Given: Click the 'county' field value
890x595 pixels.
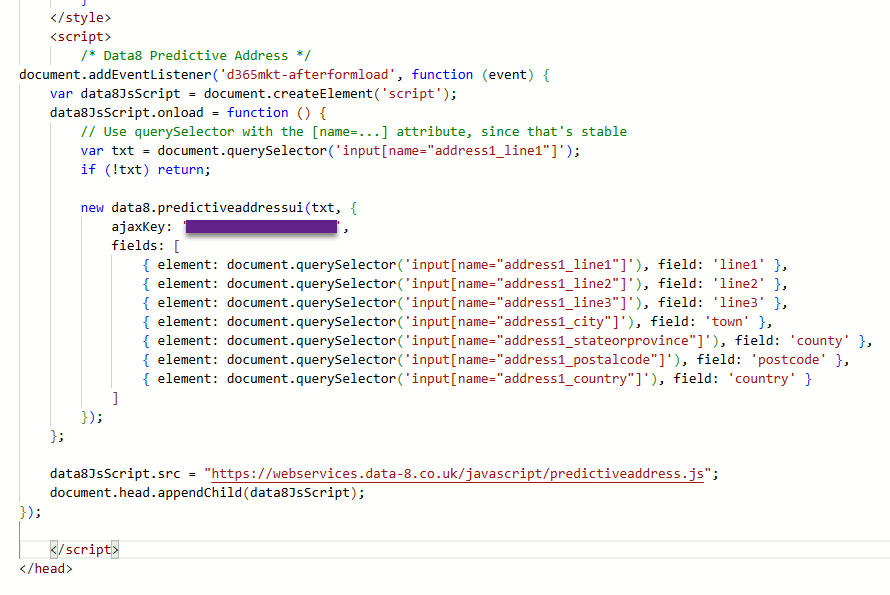Looking at the screenshot, I should 820,341.
